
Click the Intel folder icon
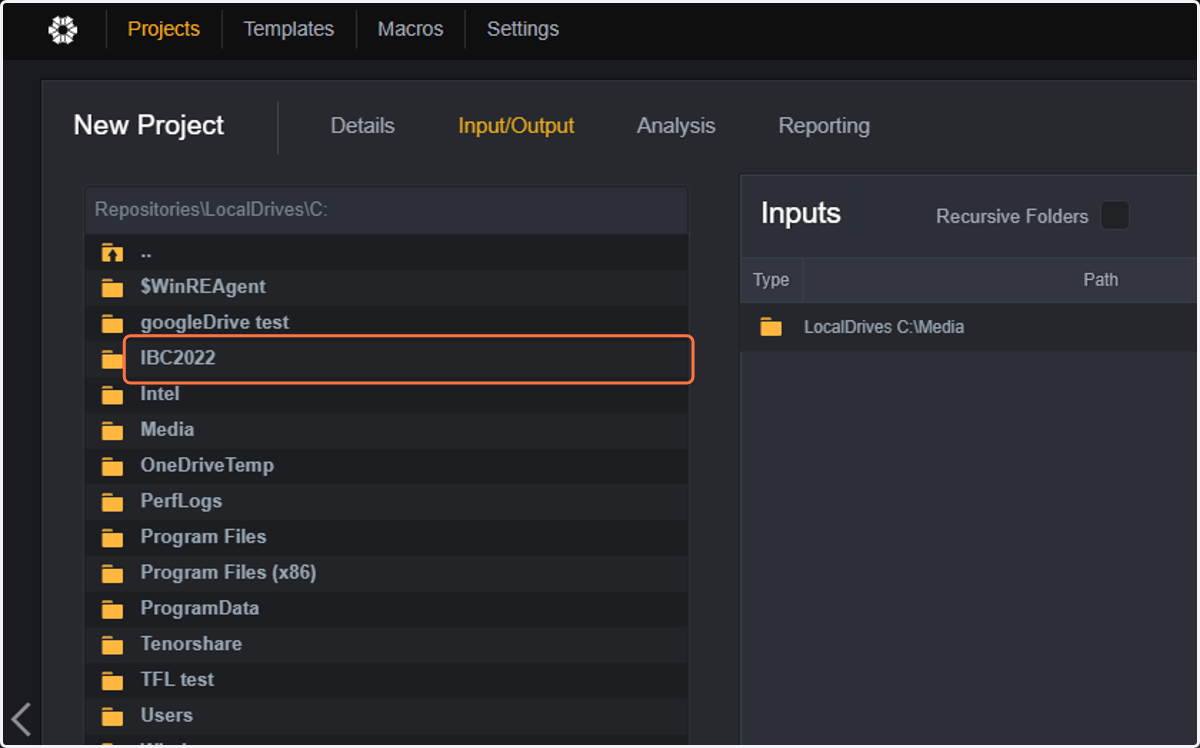tap(112, 395)
